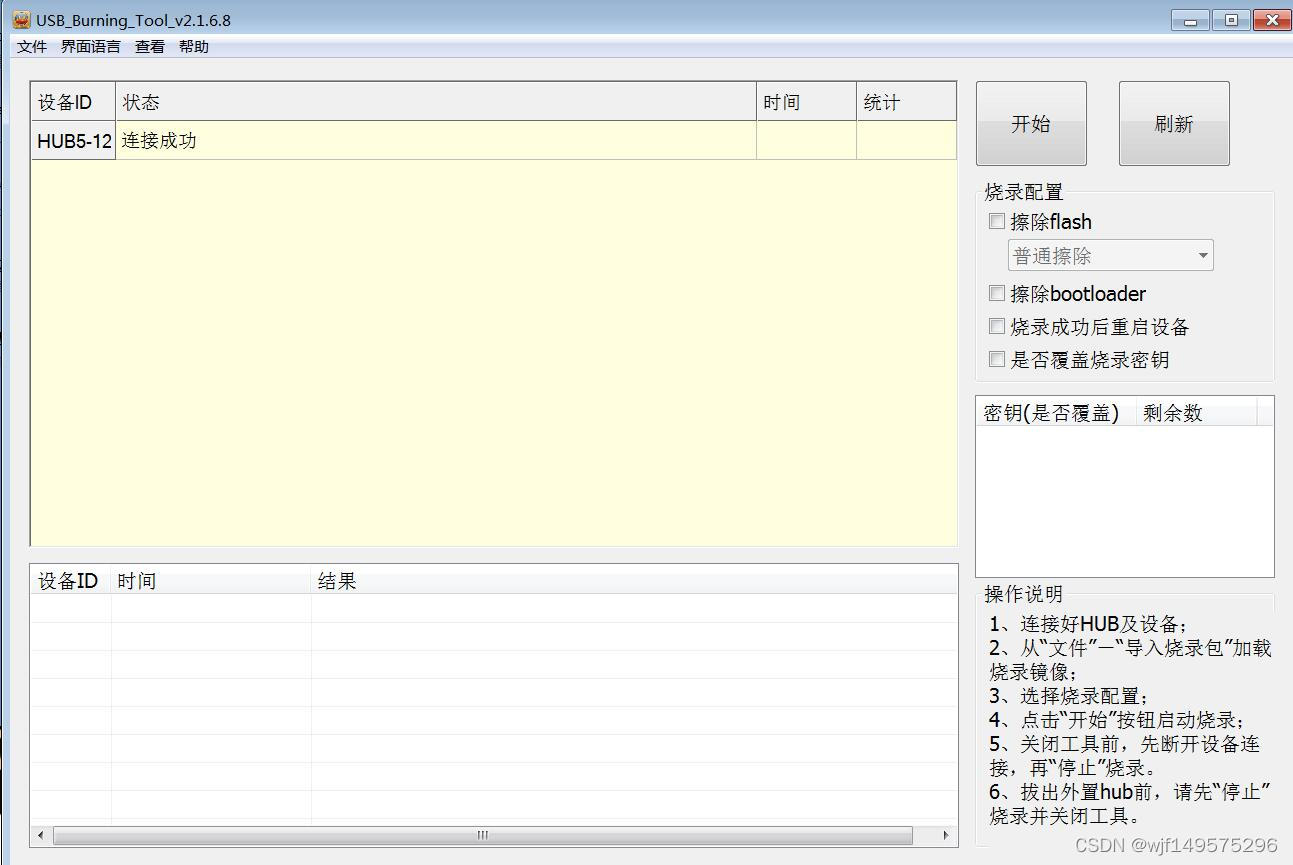The width and height of the screenshot is (1293, 865).
Task: Enable the 擦除flash checkbox
Action: (x=997, y=222)
